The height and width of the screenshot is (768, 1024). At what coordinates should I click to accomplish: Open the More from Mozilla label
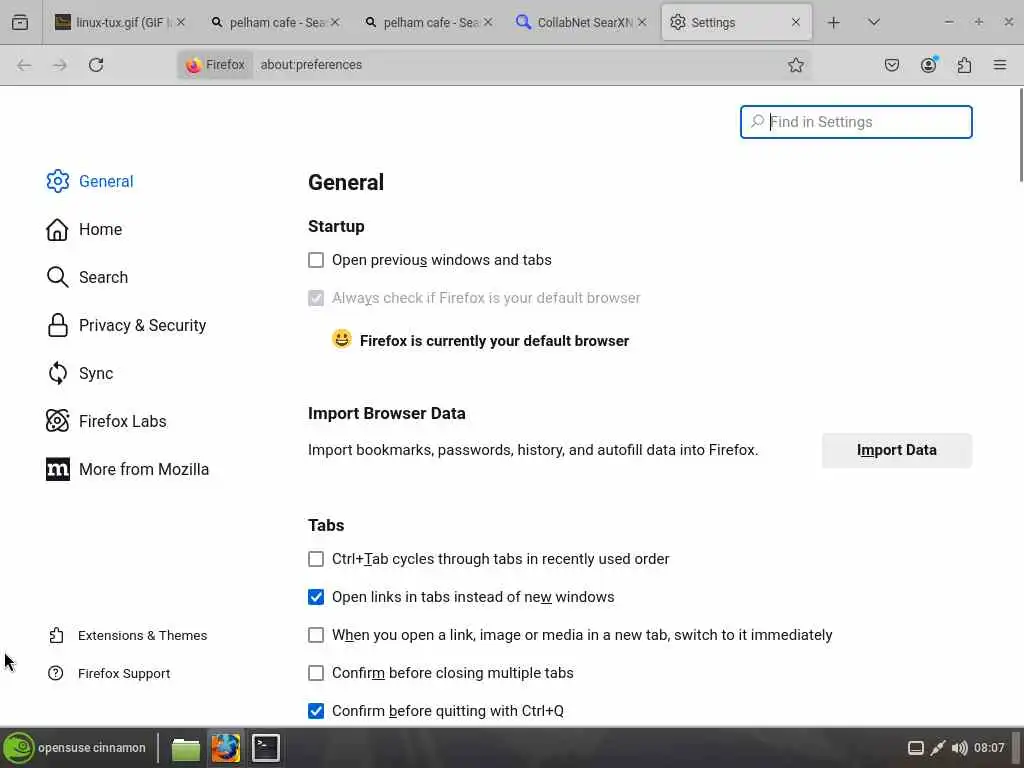[144, 469]
